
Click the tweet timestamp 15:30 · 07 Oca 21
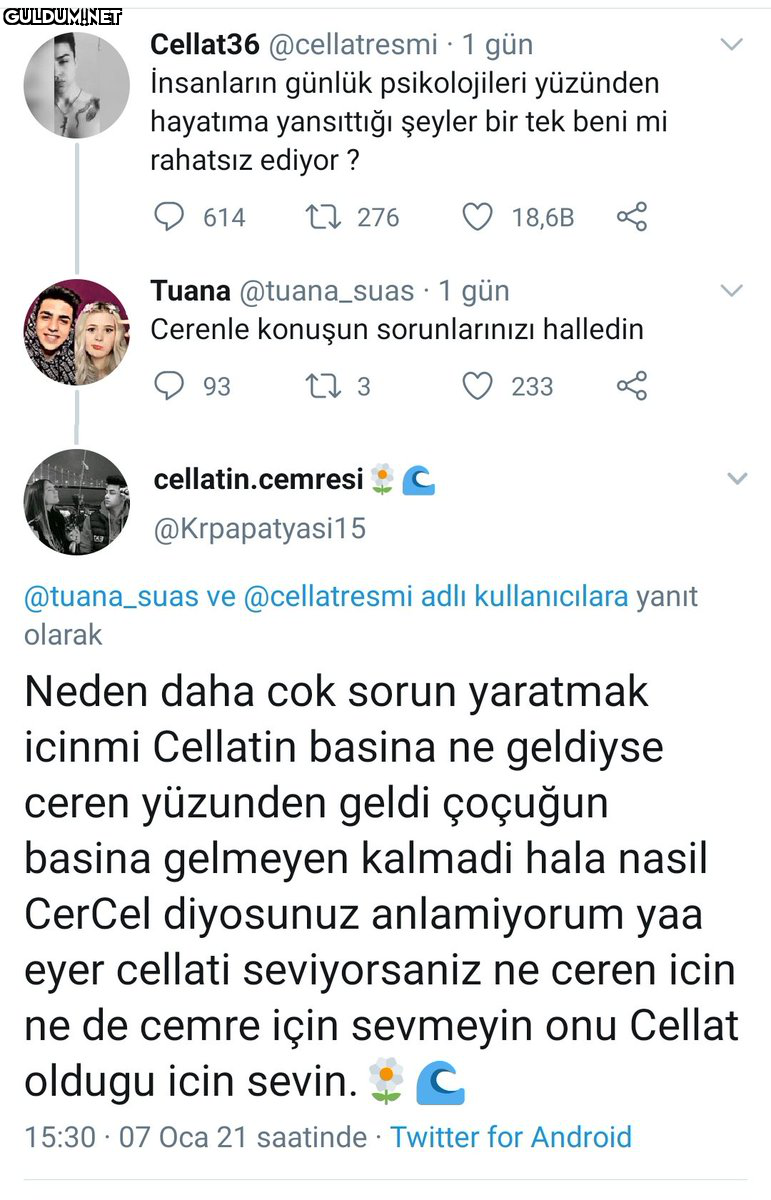[x=195, y=1137]
